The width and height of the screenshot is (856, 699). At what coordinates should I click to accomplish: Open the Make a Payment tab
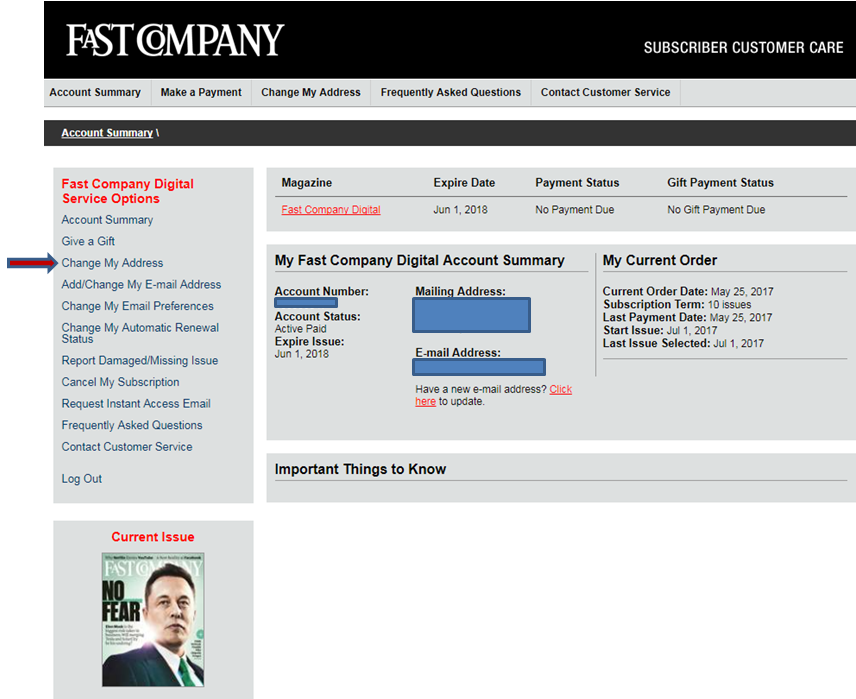(201, 92)
